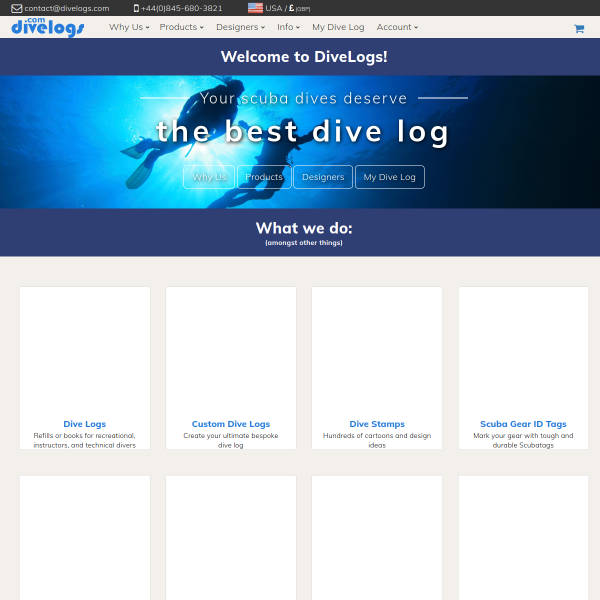Click 'Your scuba dives deserve' banner text
The height and width of the screenshot is (600, 600).
[303, 98]
